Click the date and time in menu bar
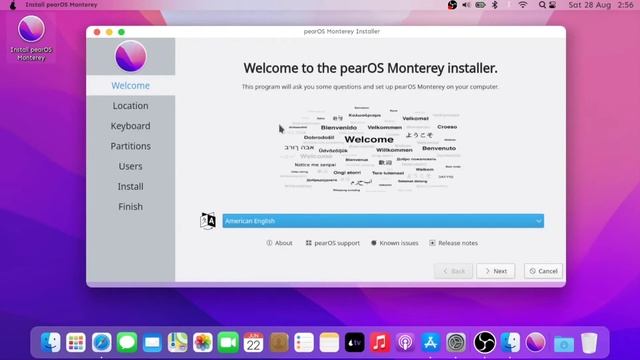The height and width of the screenshot is (360, 640). 601,5
